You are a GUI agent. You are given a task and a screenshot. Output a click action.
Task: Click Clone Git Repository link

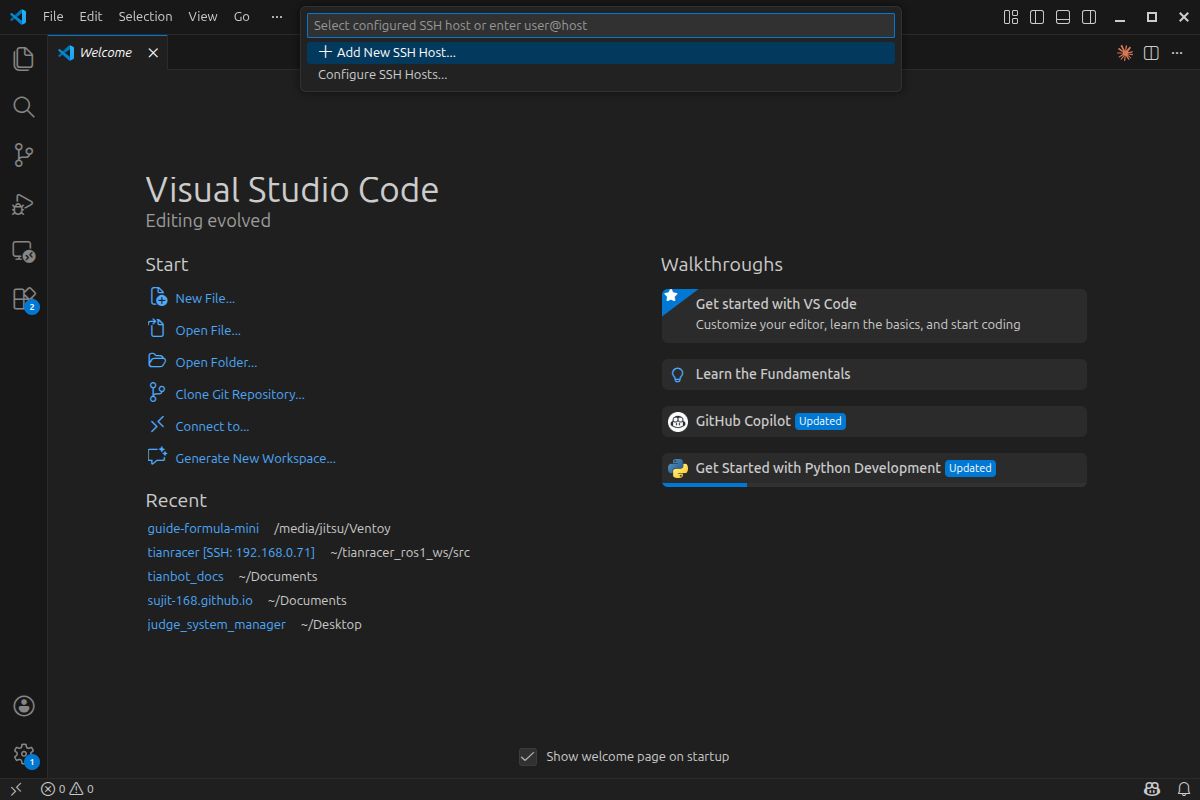(x=239, y=395)
